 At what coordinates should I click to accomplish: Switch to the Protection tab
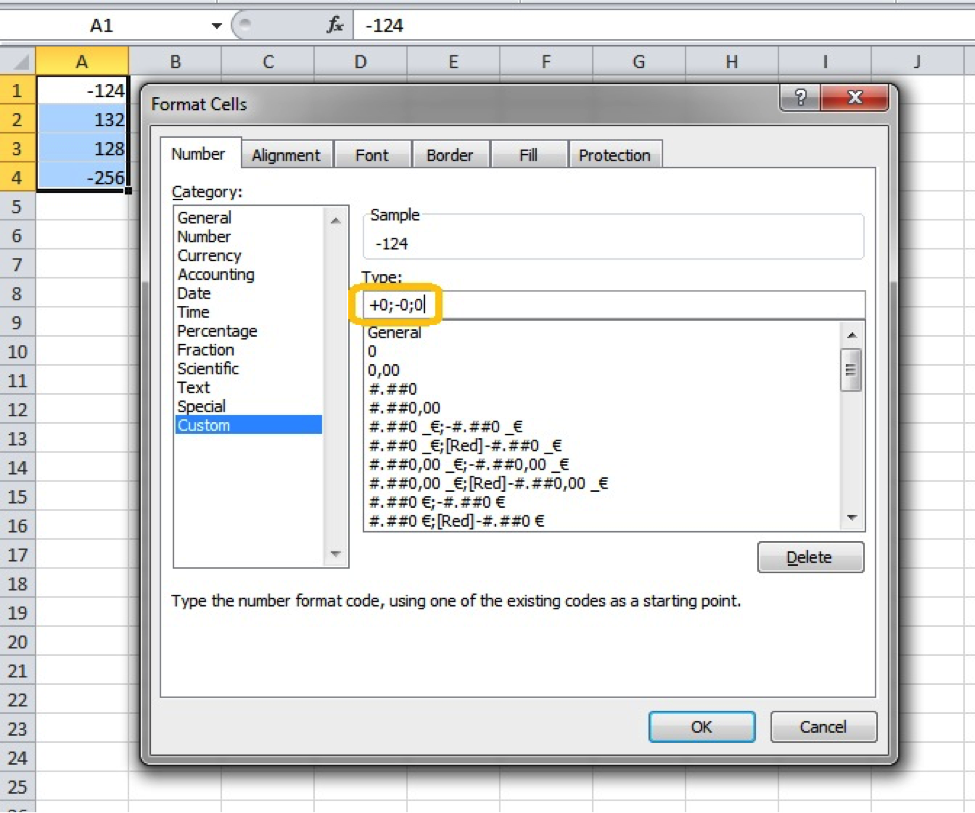(614, 155)
